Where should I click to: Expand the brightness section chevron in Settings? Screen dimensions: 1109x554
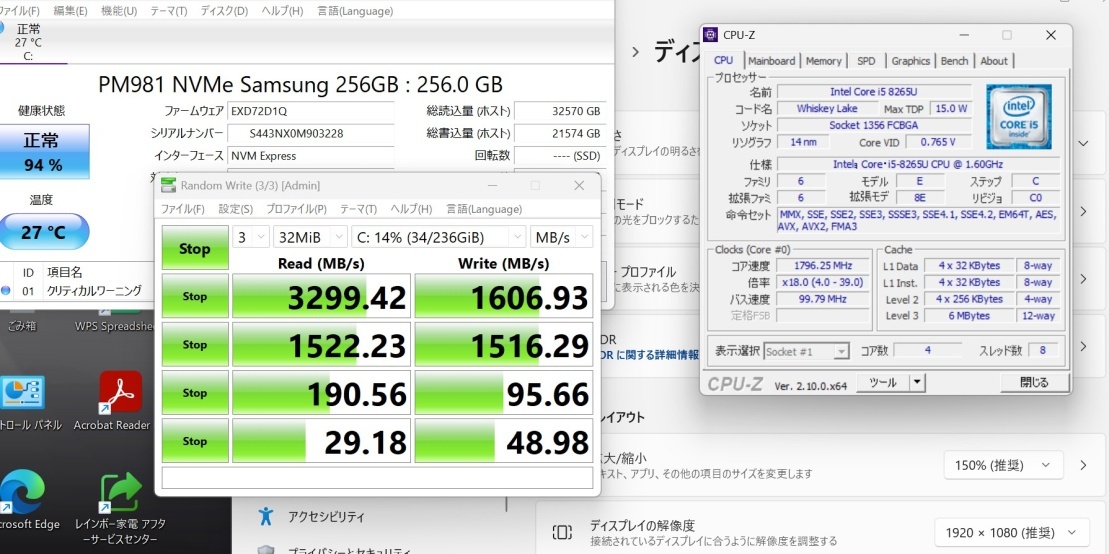pos(1083,143)
